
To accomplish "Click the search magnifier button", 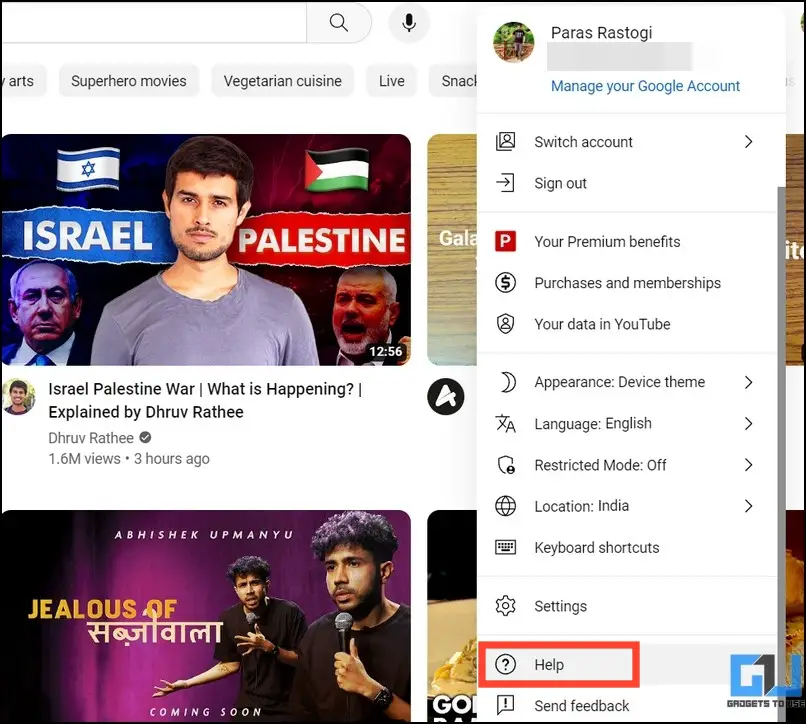I will click(x=339, y=23).
